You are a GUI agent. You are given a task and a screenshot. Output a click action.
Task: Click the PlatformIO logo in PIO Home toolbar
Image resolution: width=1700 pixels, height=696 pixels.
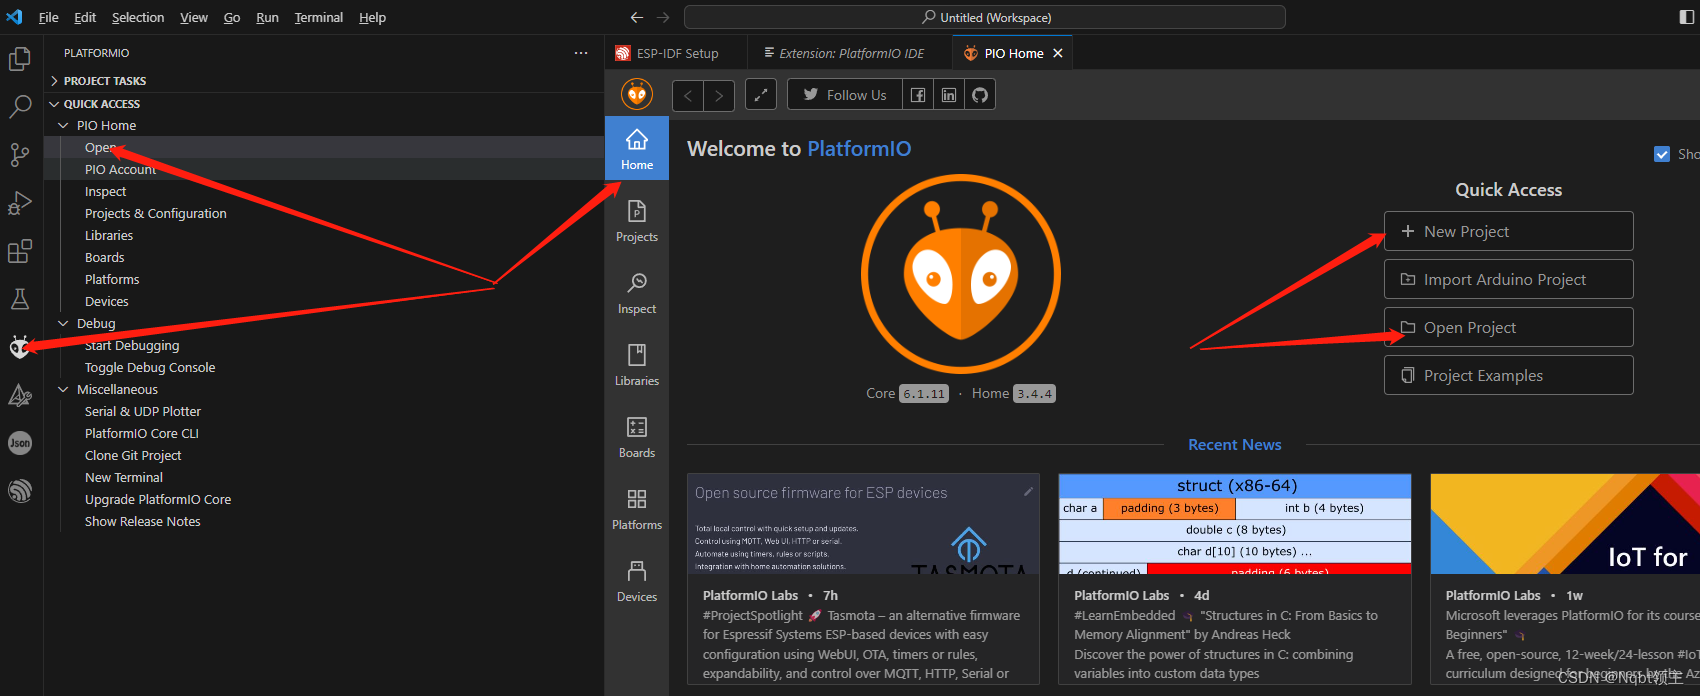(637, 95)
